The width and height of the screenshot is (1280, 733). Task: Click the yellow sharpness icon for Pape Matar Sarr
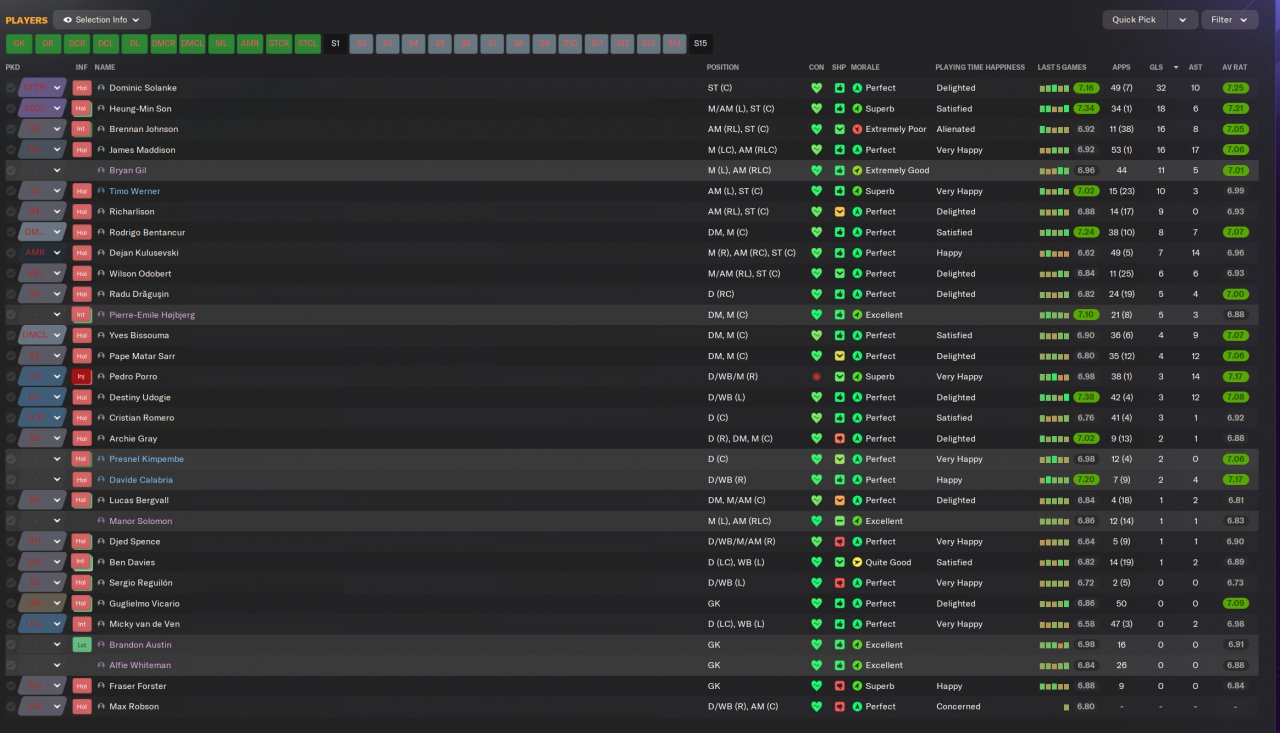pos(839,356)
